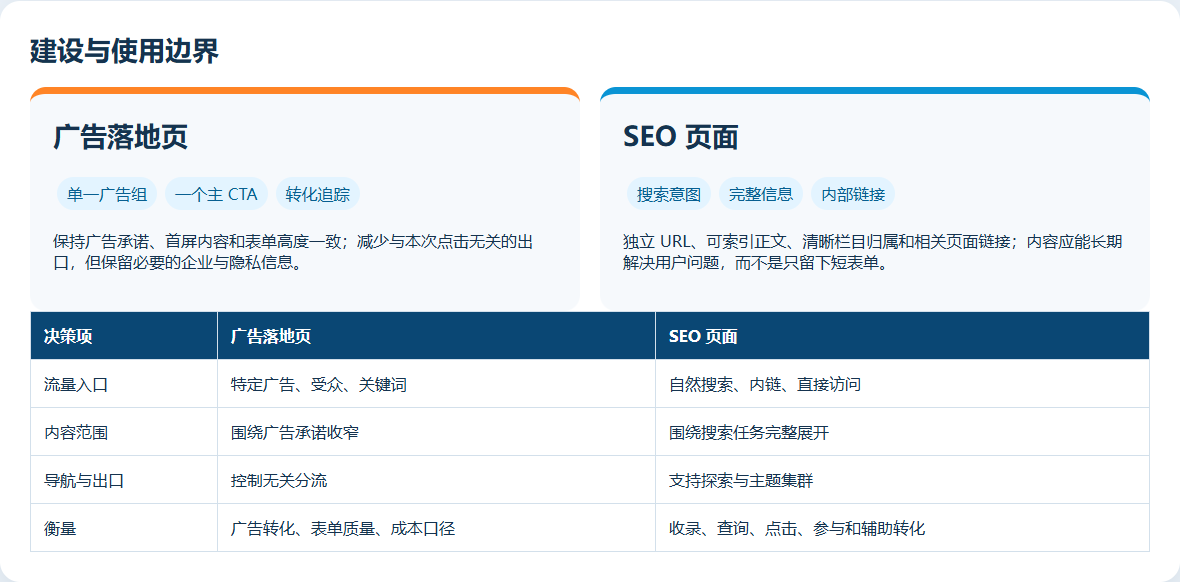Click the 转化追踪 tag
This screenshot has height=582, width=1180.
pos(318,194)
